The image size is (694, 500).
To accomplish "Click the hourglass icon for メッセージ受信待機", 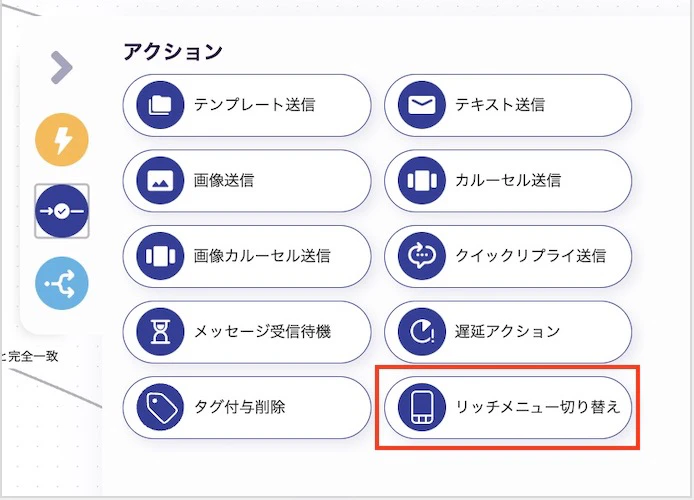I will point(160,332).
